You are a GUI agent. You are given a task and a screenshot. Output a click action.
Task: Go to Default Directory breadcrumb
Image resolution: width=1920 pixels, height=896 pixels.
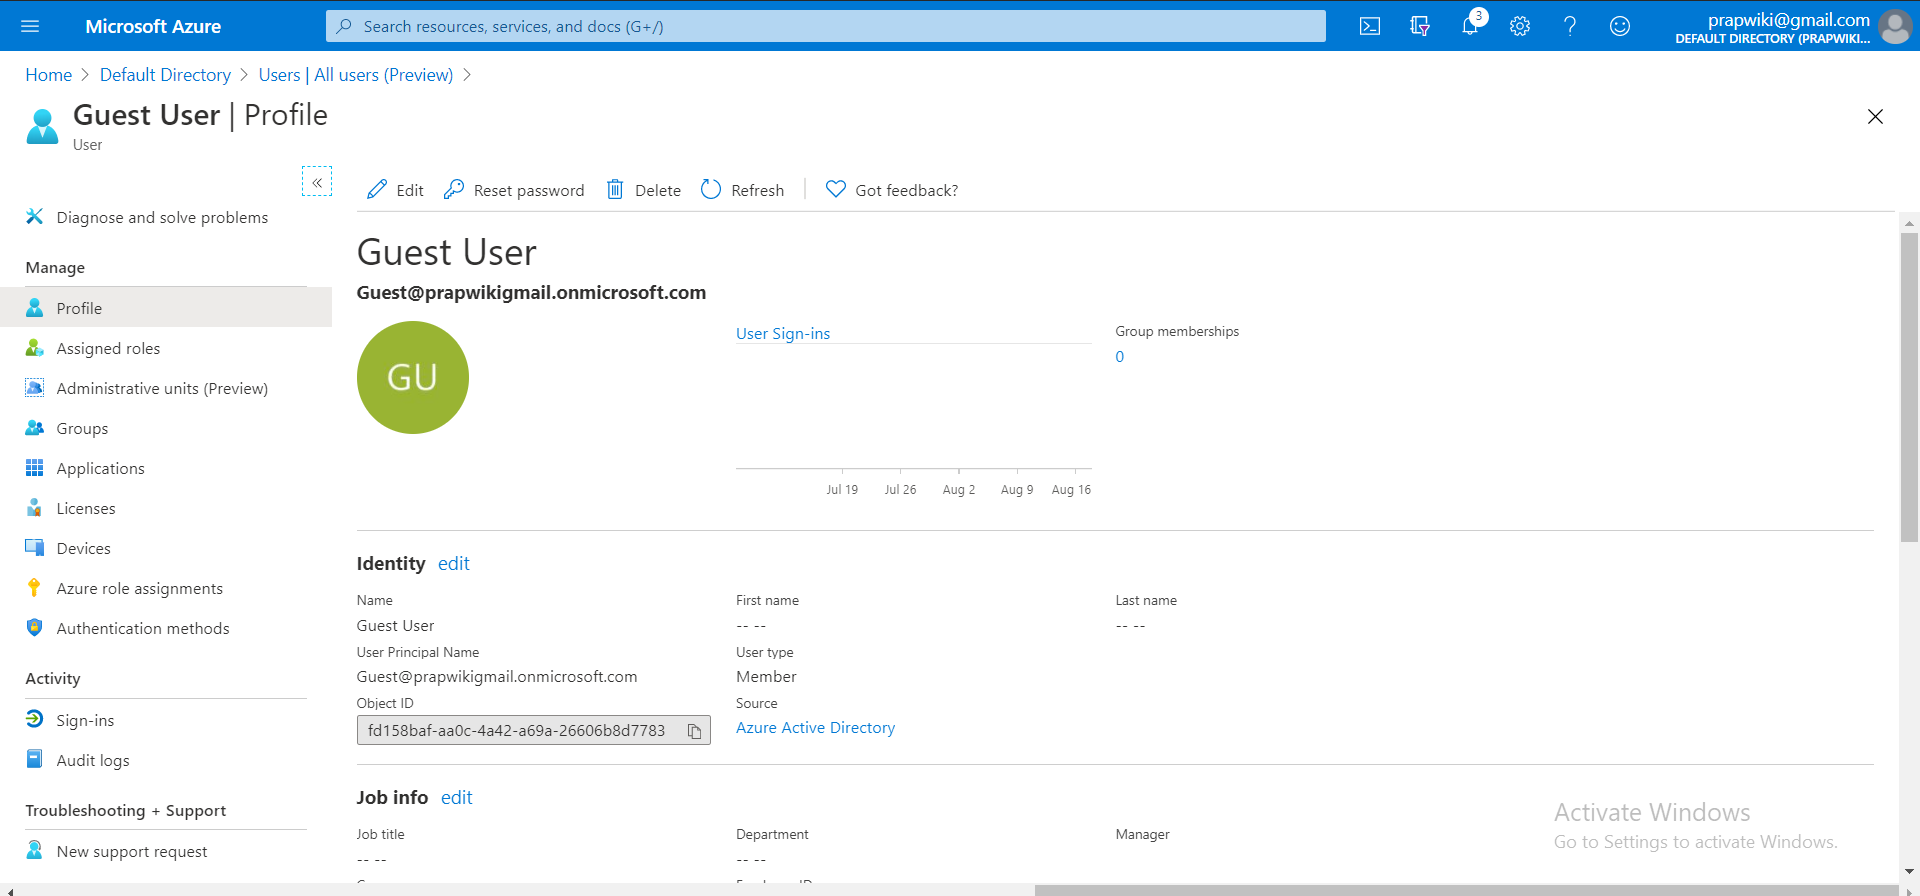[x=165, y=75]
